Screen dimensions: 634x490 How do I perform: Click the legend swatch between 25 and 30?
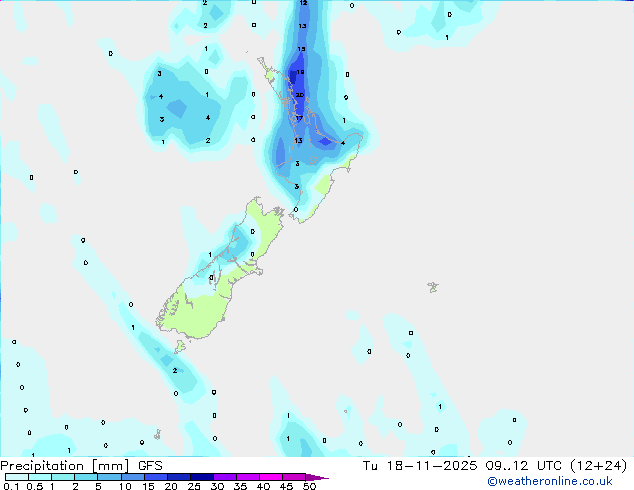(x=202, y=477)
